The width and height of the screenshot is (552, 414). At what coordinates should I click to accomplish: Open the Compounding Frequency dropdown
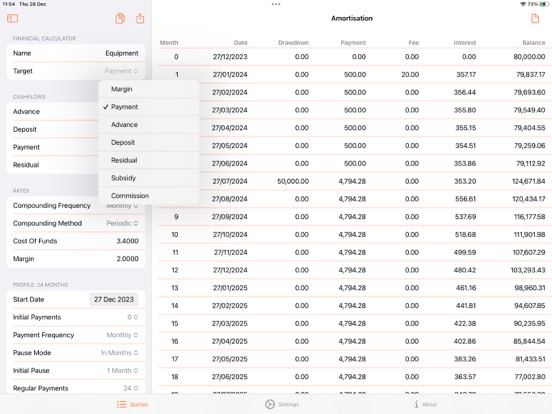click(122, 206)
